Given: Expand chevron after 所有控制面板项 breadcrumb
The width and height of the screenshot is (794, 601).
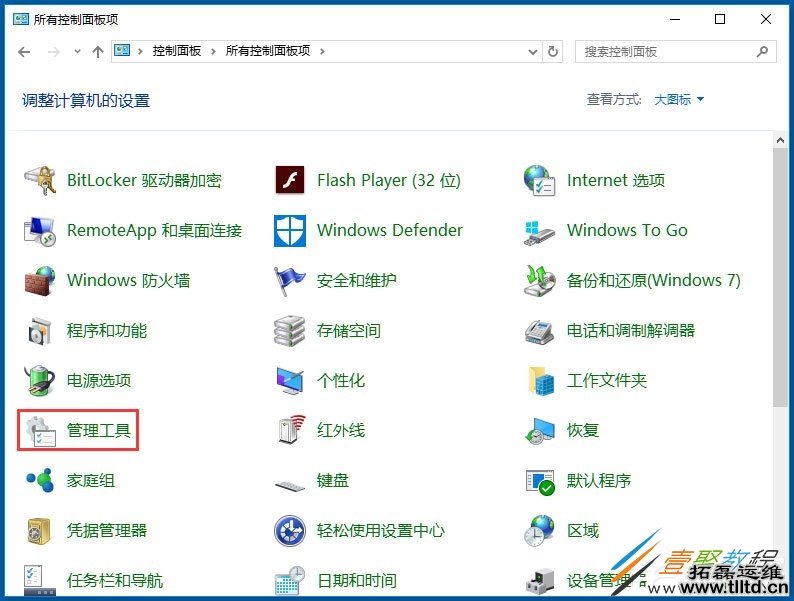Looking at the screenshot, I should pos(322,51).
